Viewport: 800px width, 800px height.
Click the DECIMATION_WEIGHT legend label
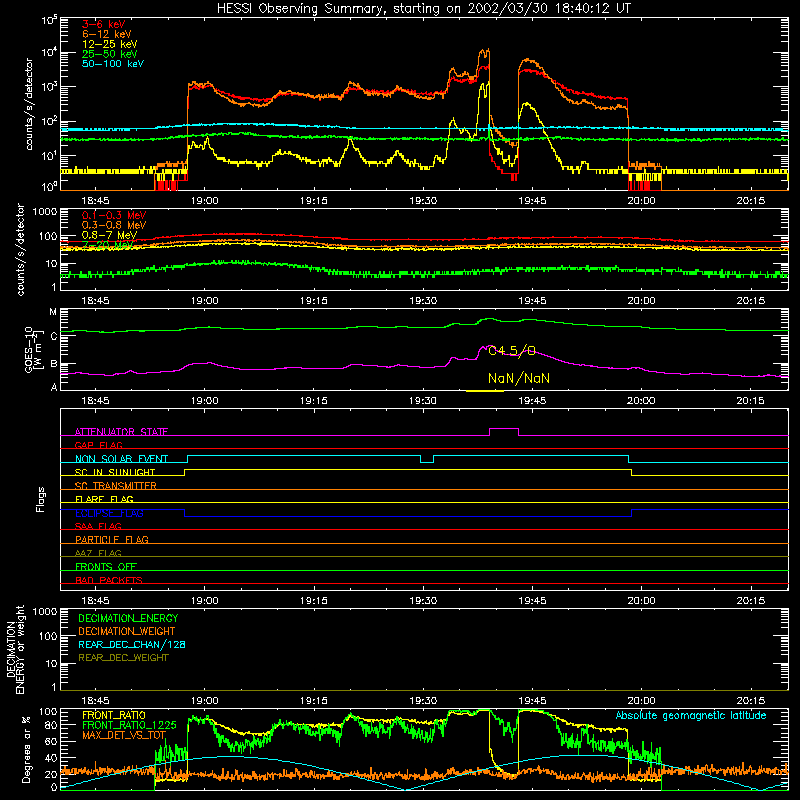(x=127, y=631)
